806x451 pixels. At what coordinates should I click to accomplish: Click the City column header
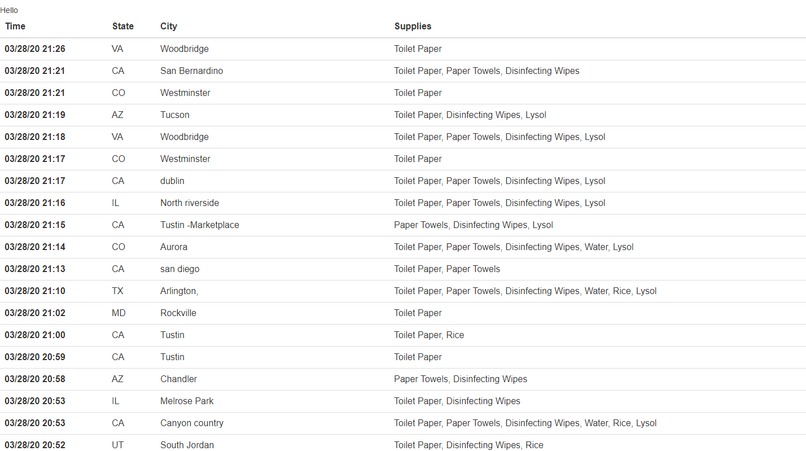pyautogui.click(x=169, y=26)
